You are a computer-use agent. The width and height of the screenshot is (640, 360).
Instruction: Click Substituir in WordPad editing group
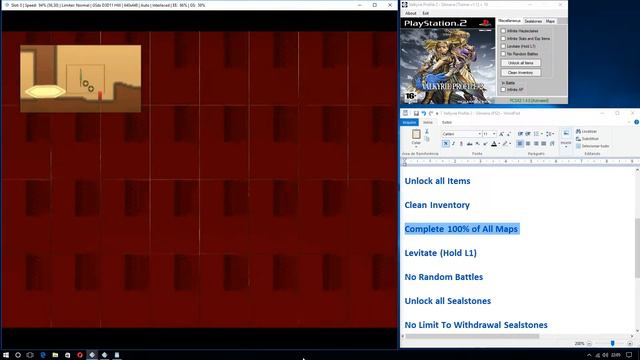point(587,139)
